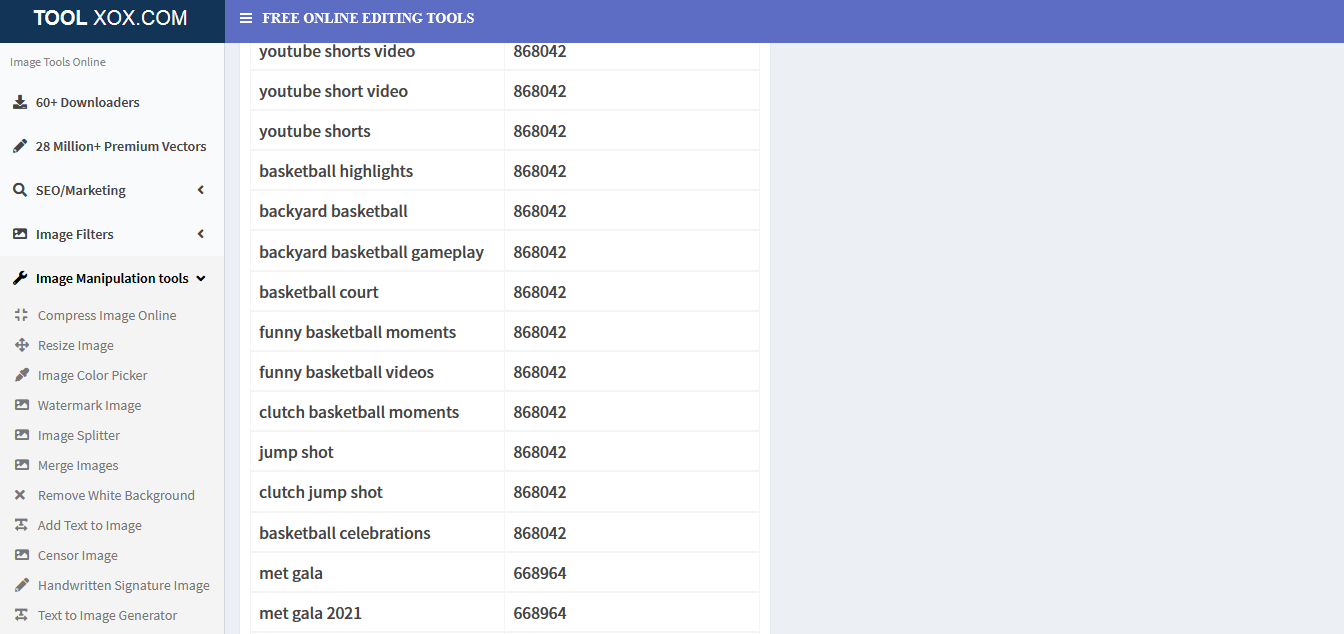
Task: Click the X icon beside Remove White Background
Action: pyautogui.click(x=21, y=495)
